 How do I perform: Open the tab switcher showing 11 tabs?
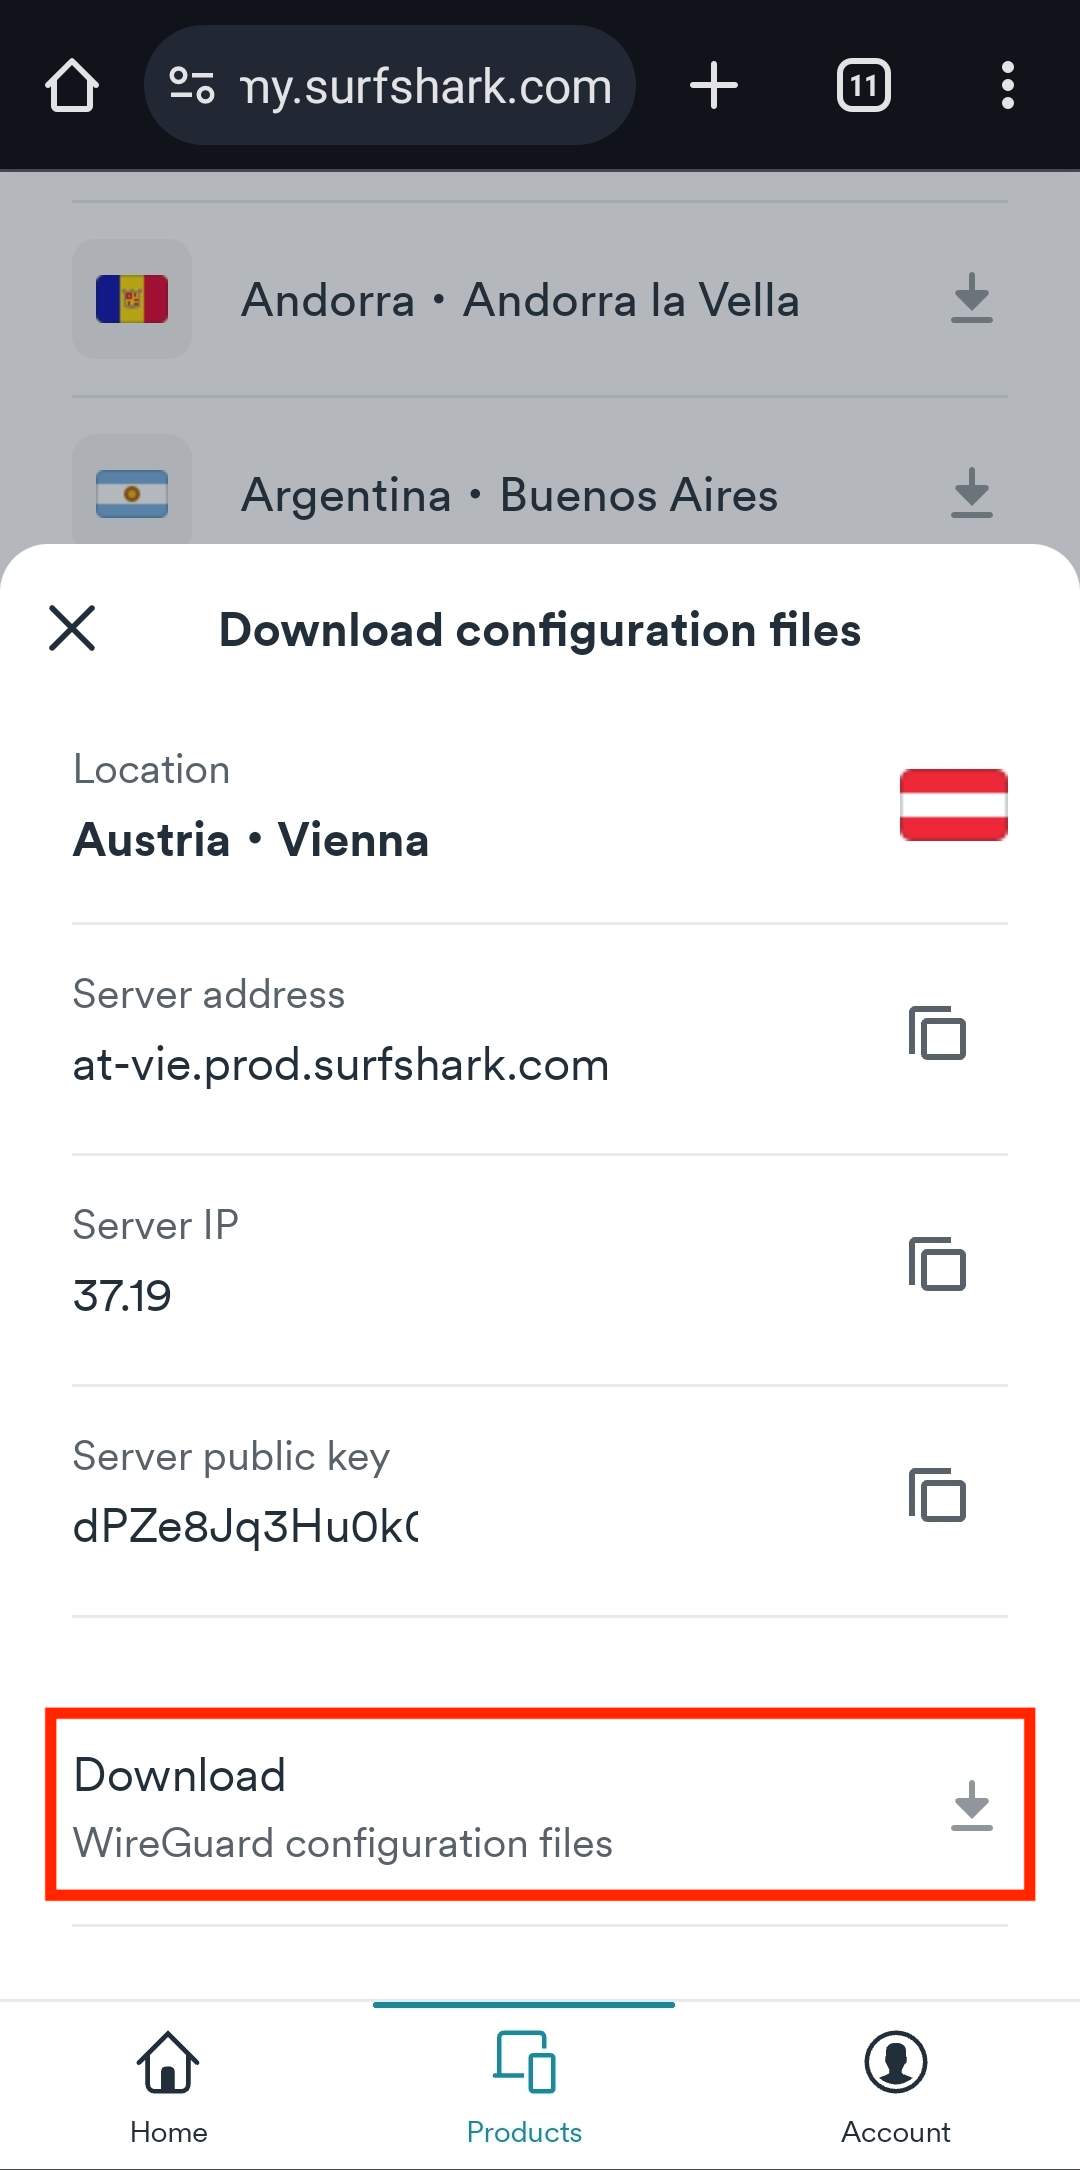point(863,86)
